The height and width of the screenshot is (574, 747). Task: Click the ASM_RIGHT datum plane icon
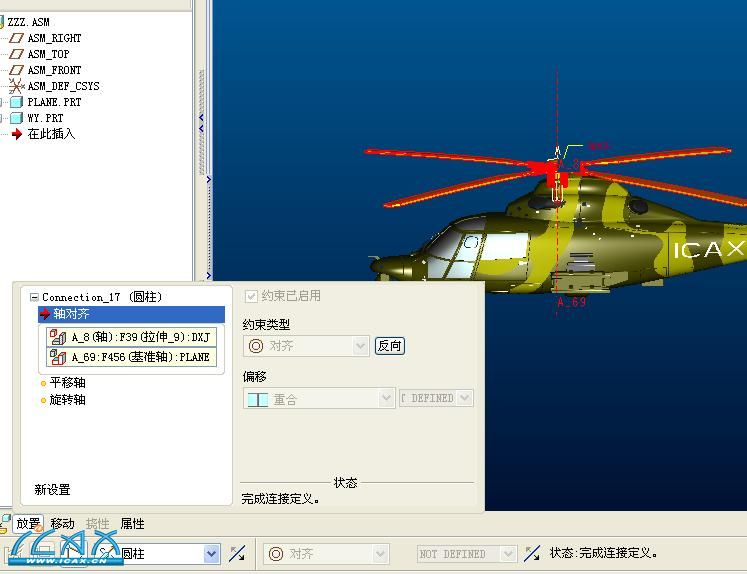(17, 38)
